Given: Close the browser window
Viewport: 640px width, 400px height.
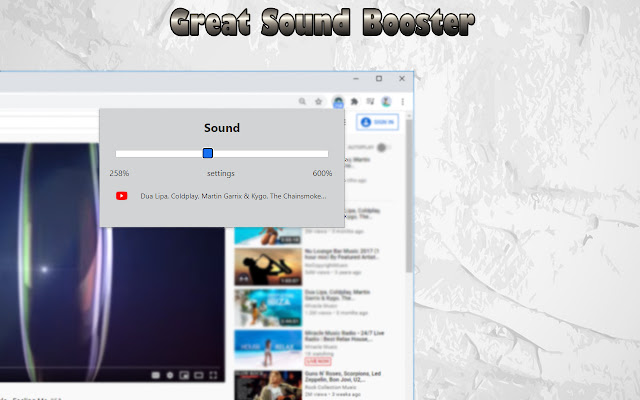Looking at the screenshot, I should [402, 78].
